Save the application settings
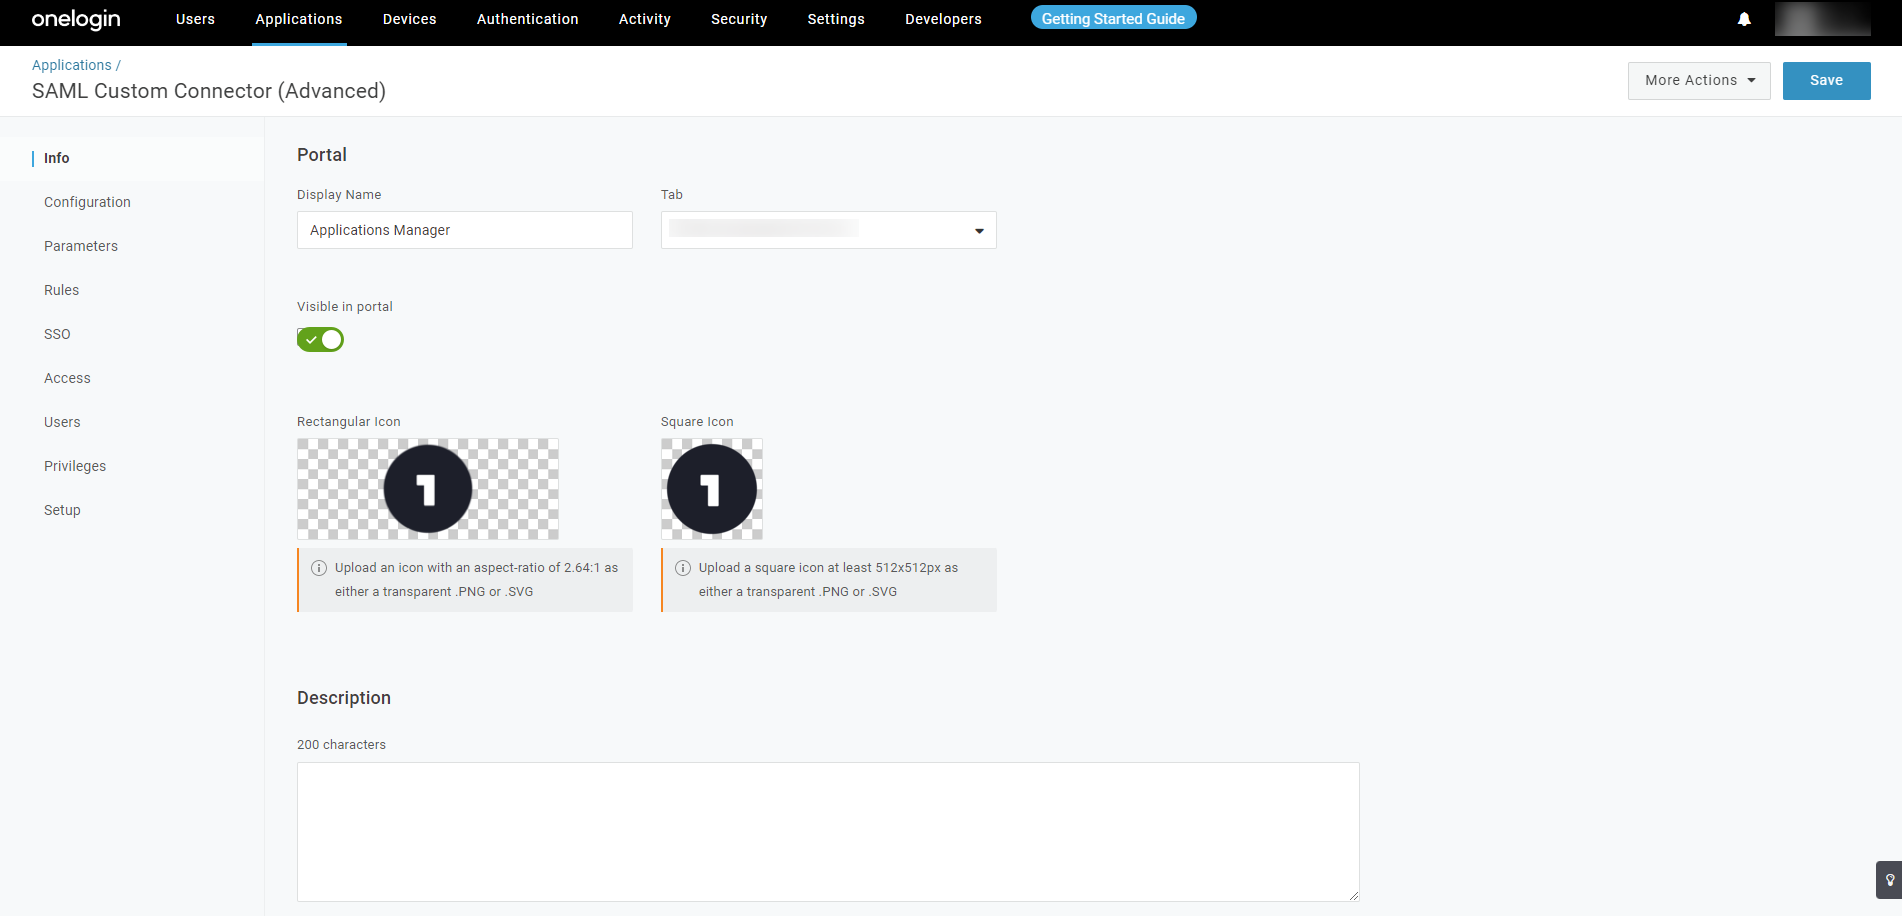 click(1826, 81)
